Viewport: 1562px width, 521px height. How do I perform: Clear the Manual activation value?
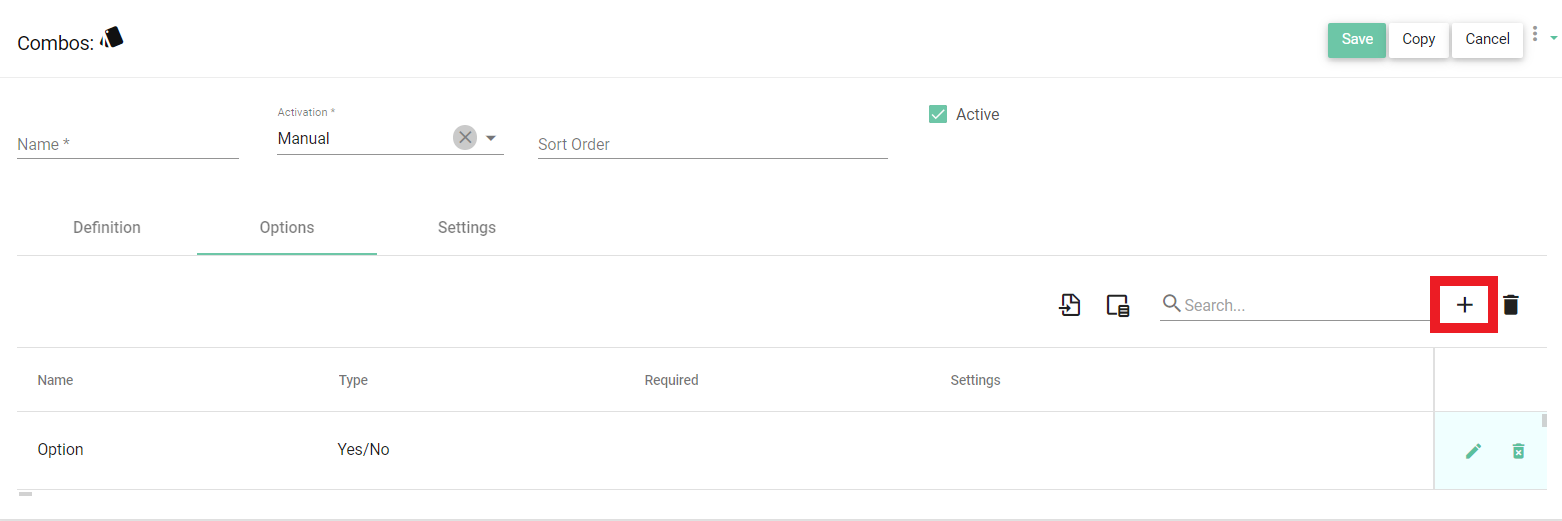(465, 138)
